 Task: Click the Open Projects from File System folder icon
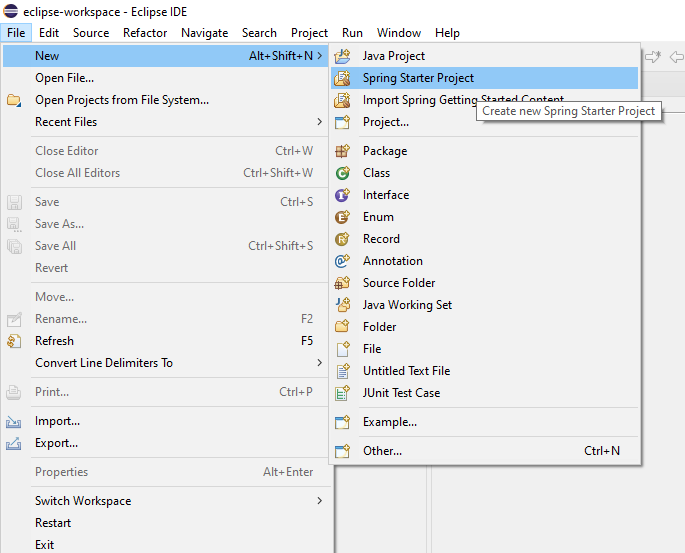click(14, 100)
